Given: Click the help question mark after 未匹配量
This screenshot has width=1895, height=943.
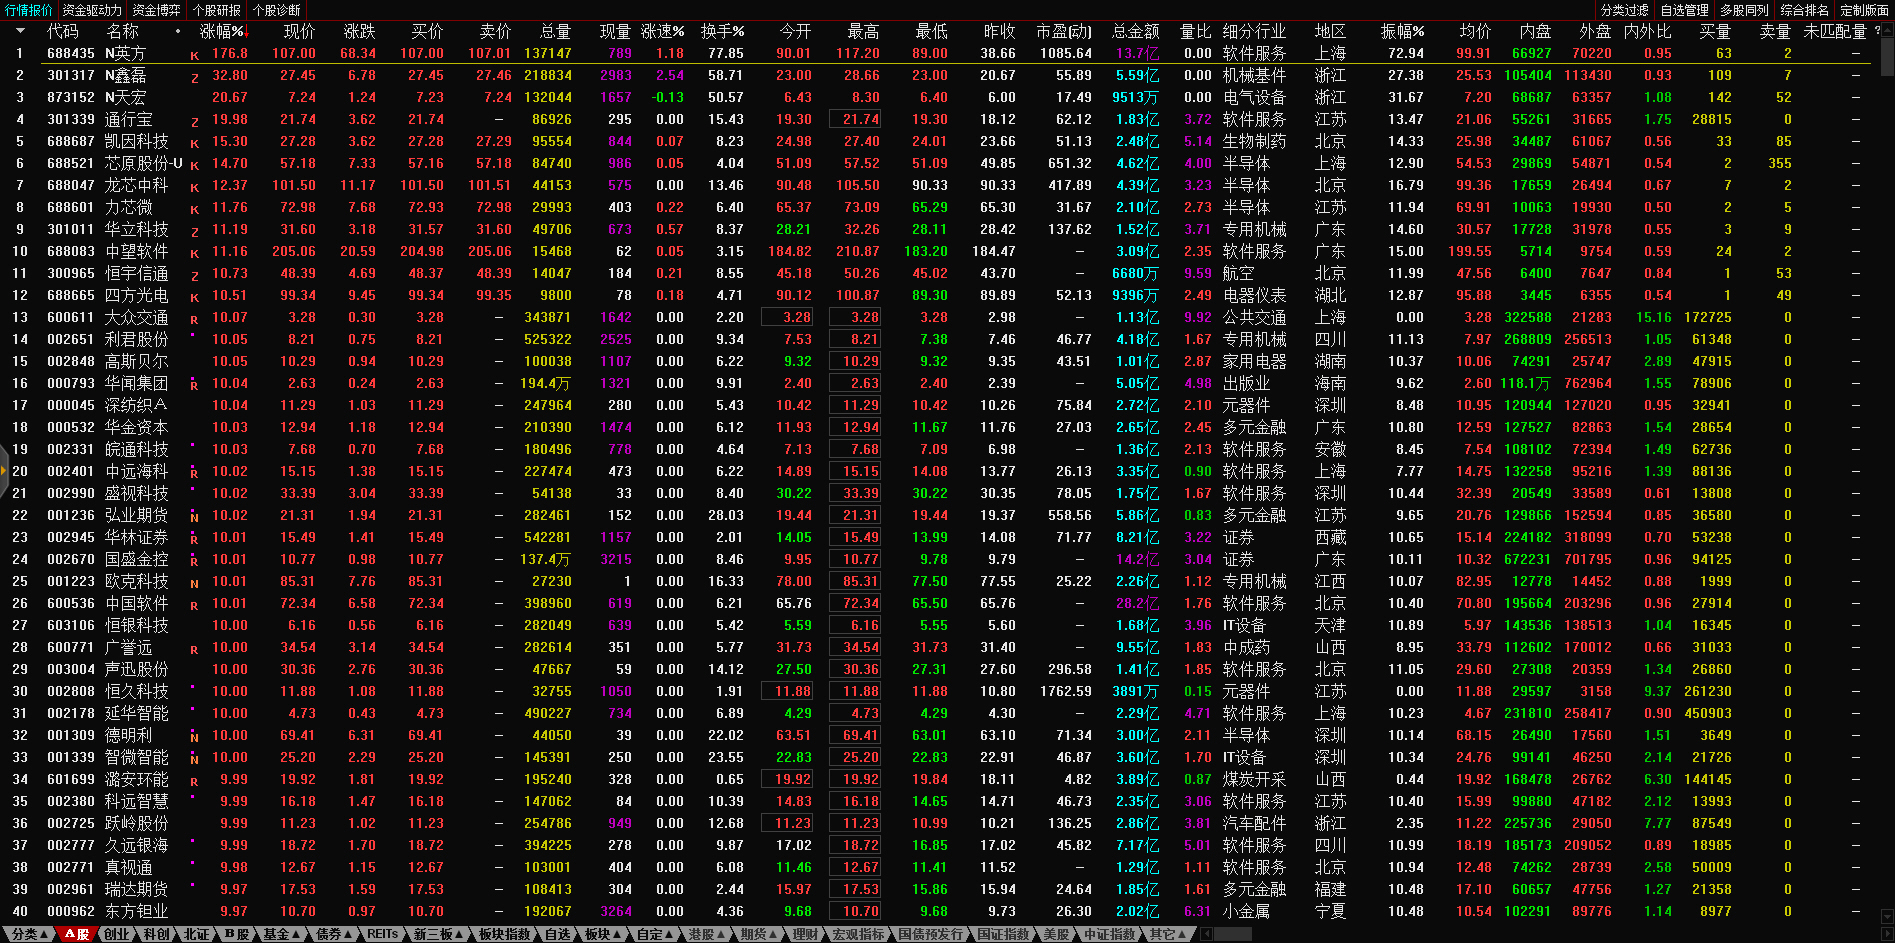Looking at the screenshot, I should (1877, 31).
